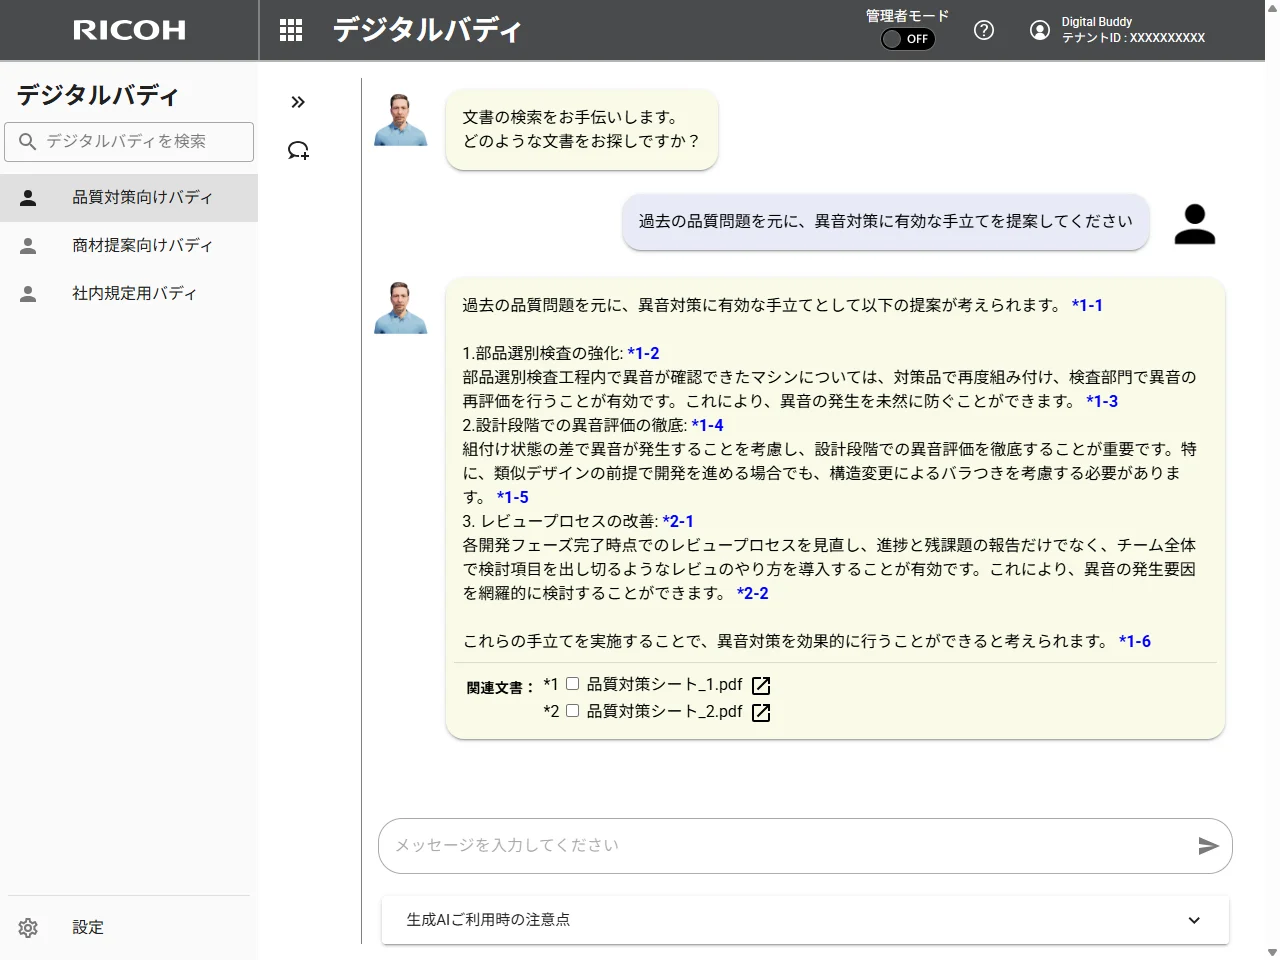Open the apps grid launcher icon
This screenshot has width=1280, height=960.
[291, 30]
